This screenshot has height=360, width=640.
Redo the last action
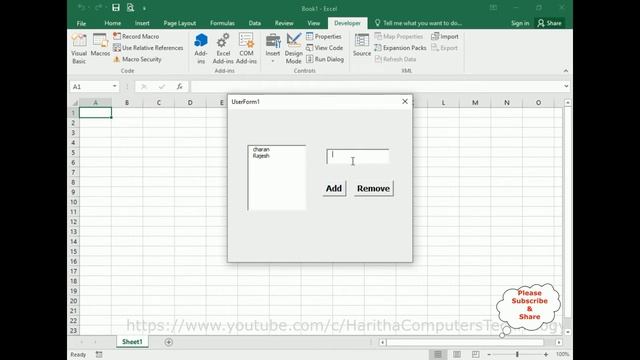pyautogui.click(x=98, y=8)
